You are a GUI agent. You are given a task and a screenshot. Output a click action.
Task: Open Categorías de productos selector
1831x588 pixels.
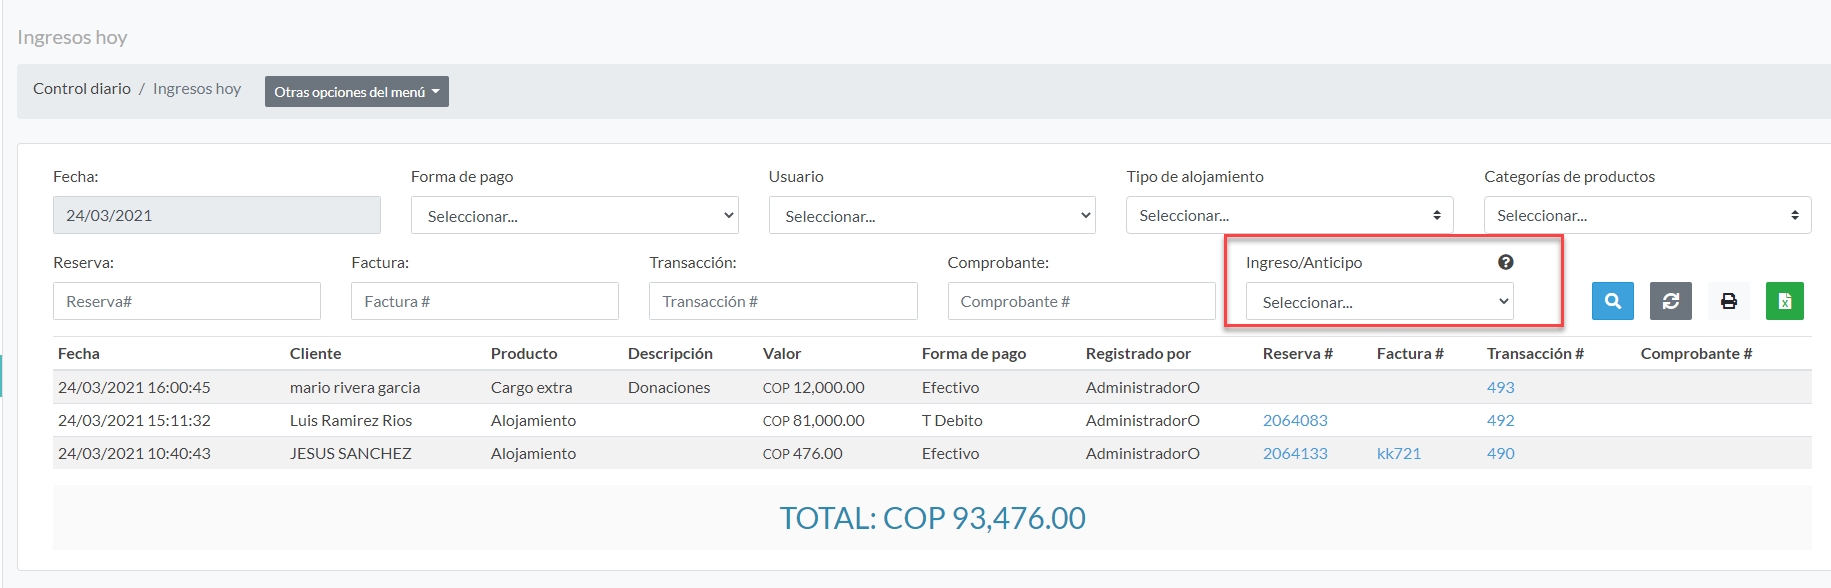click(1646, 216)
